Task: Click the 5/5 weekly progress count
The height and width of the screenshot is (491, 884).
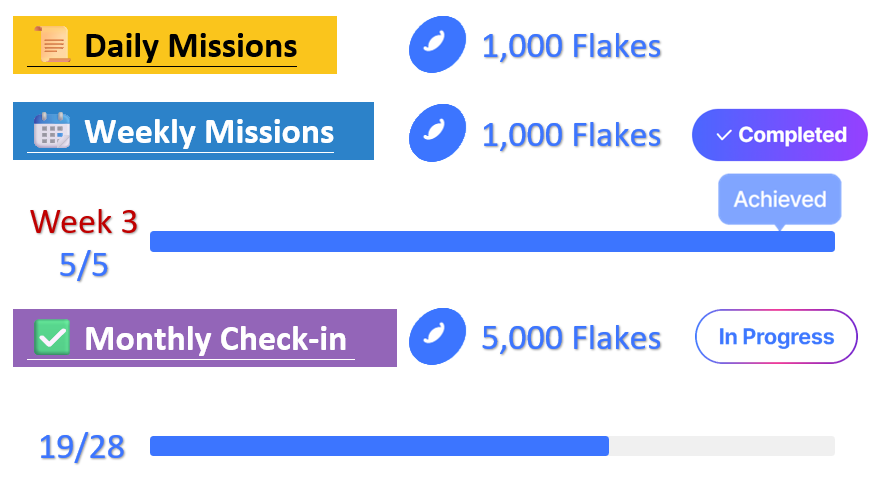Action: [x=84, y=265]
